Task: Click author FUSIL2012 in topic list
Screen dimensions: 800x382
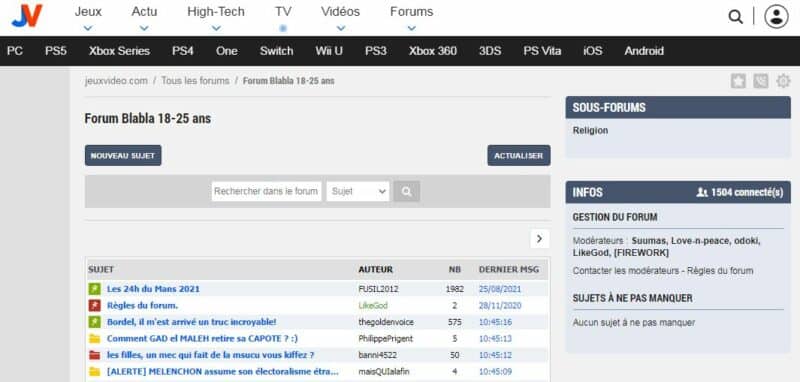Action: click(x=379, y=289)
